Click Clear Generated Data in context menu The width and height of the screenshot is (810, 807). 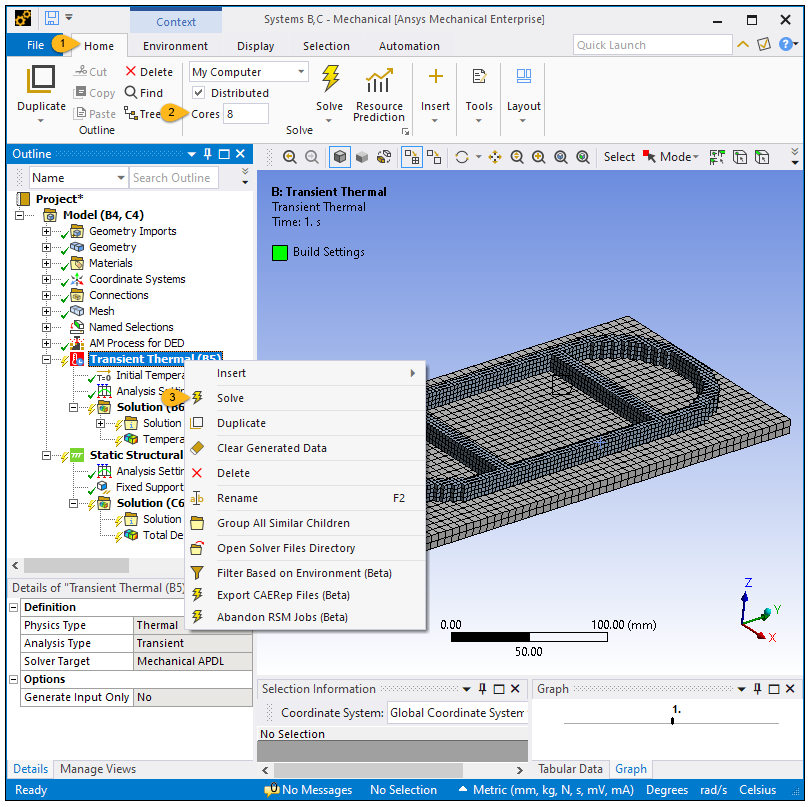pyautogui.click(x=272, y=448)
